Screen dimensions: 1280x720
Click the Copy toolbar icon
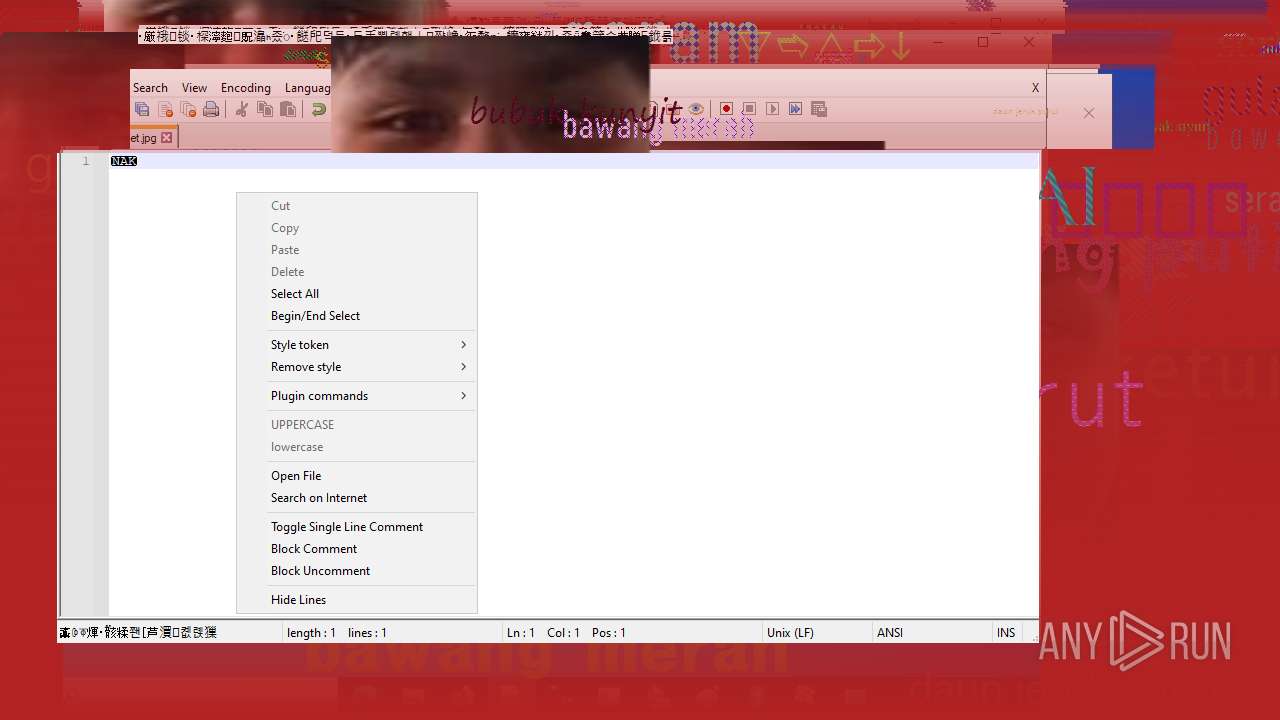tap(265, 109)
